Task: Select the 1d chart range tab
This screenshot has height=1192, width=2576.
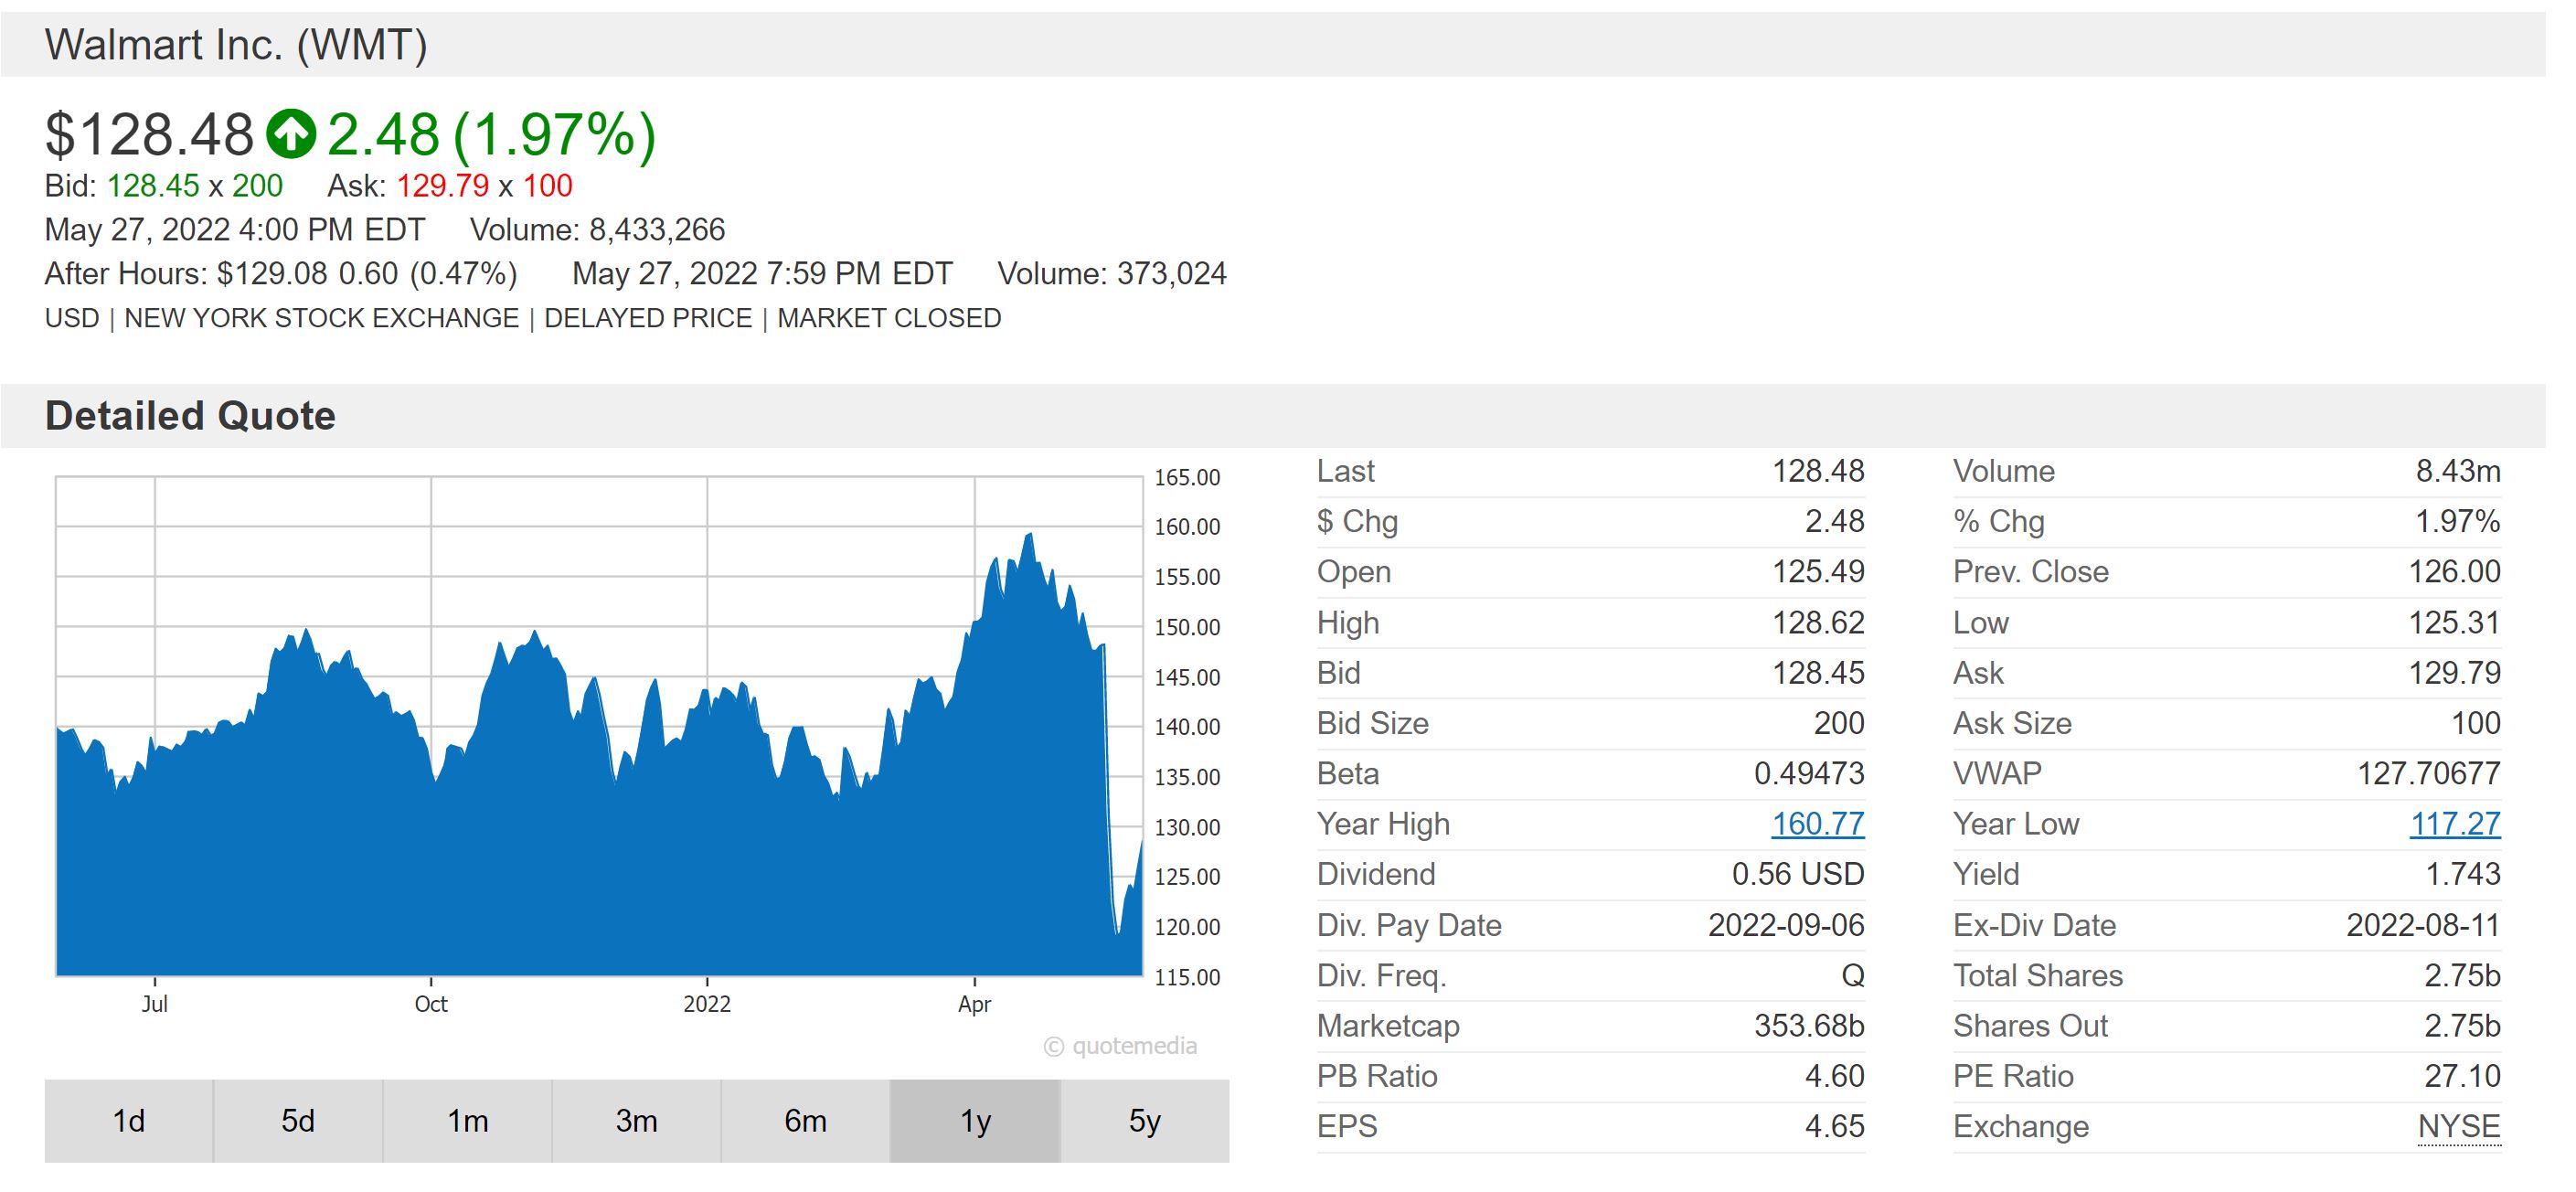Action: pos(128,1121)
